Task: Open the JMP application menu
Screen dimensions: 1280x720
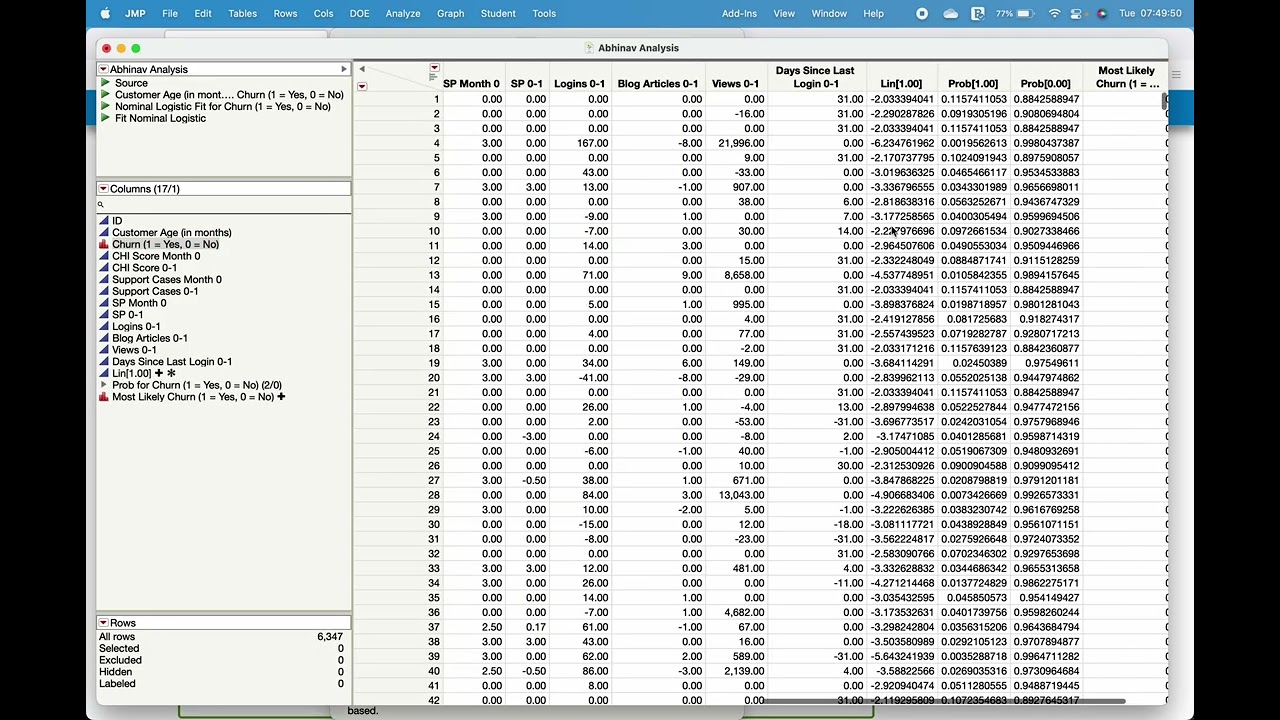Action: (135, 13)
